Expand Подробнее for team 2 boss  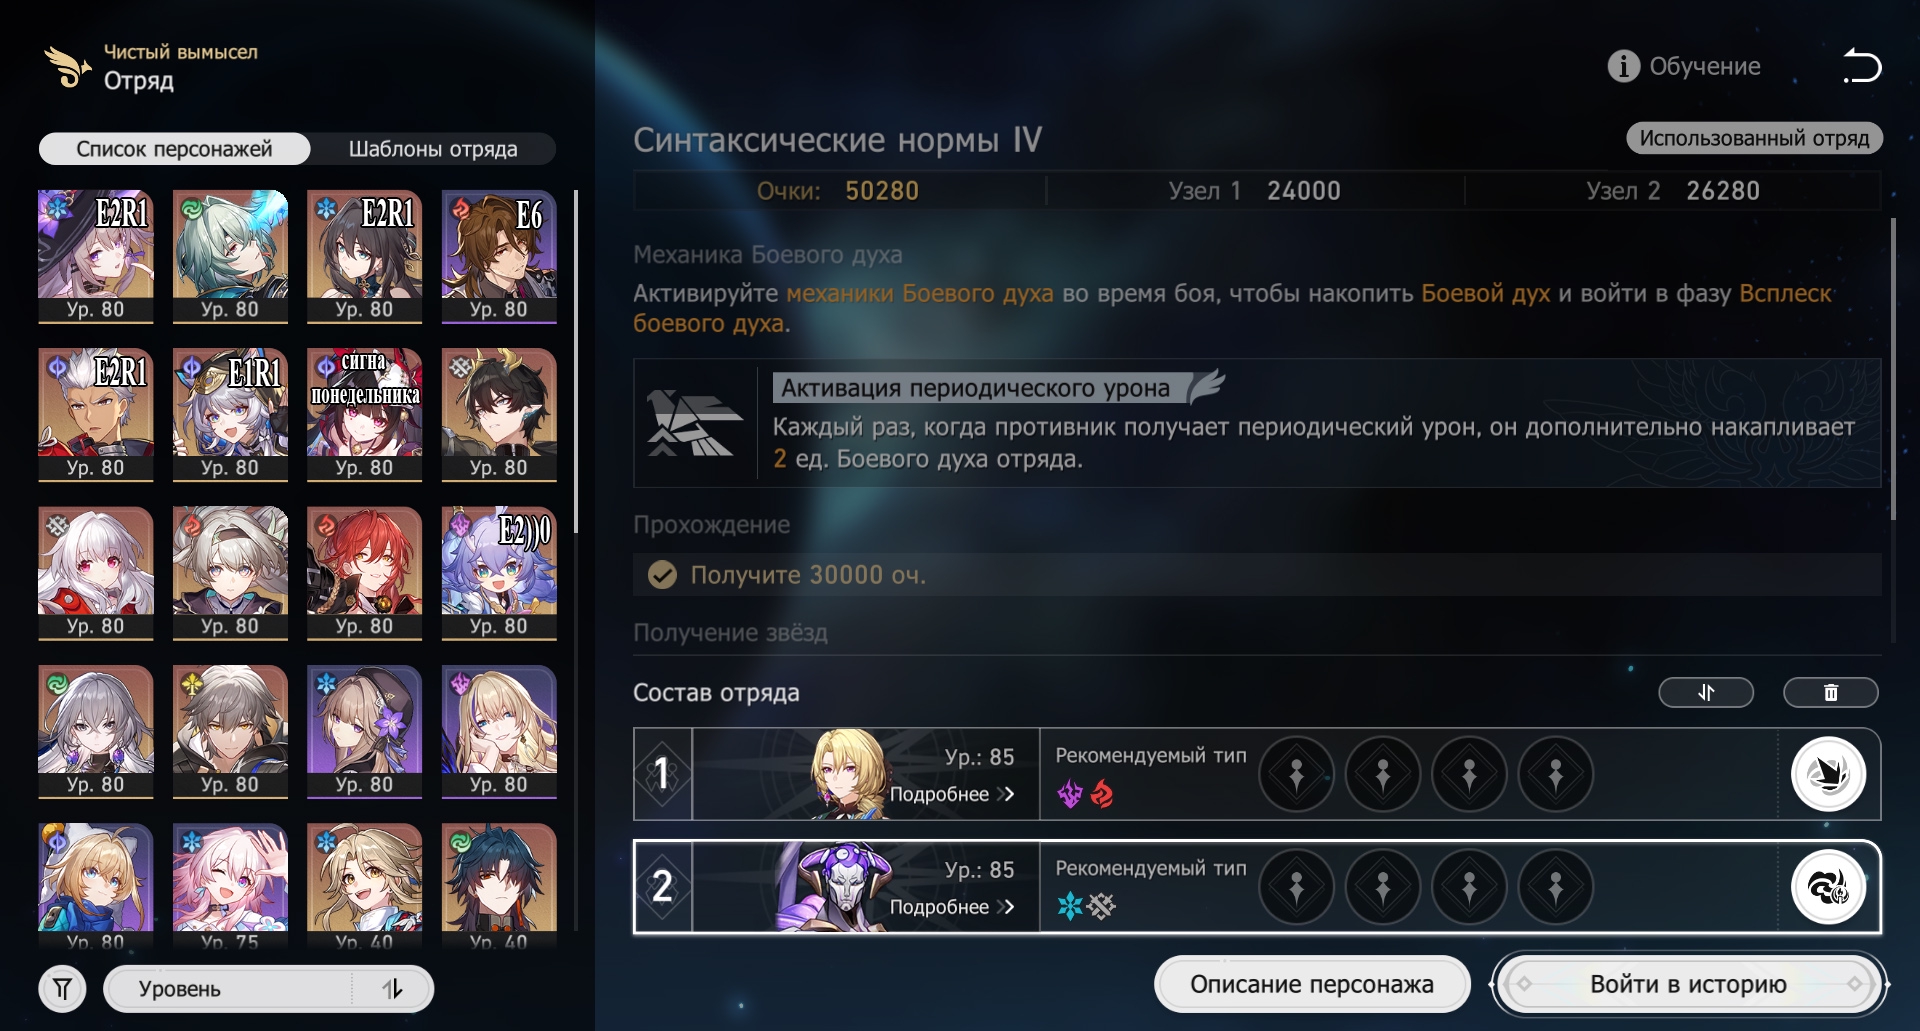[x=952, y=907]
